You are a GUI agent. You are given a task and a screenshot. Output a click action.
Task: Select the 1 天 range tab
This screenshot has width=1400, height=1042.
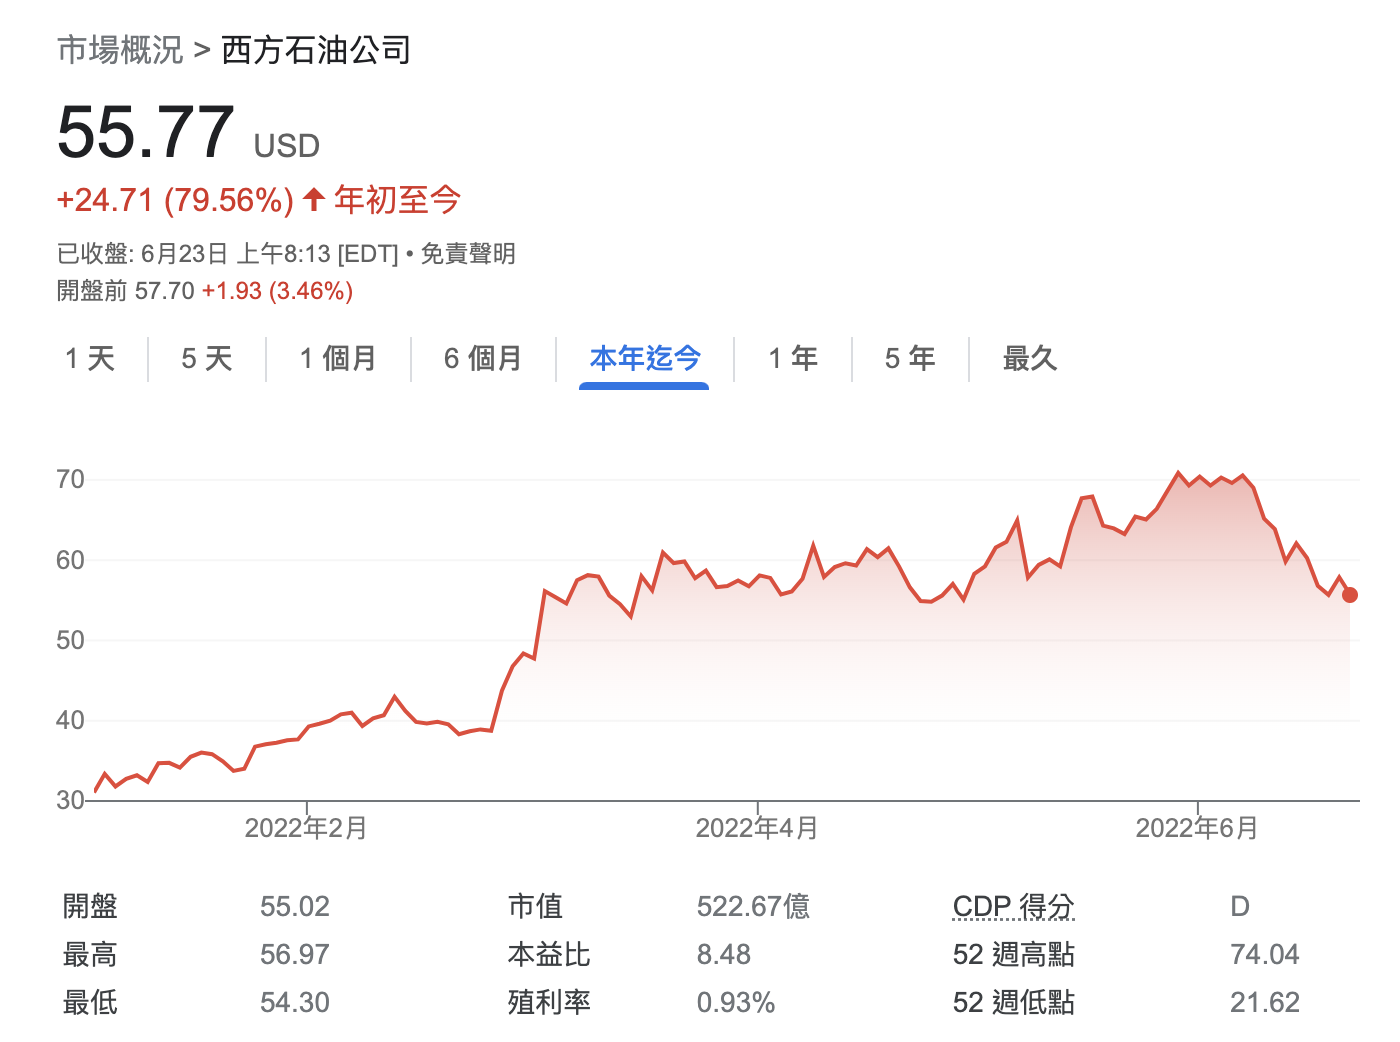[x=90, y=358]
